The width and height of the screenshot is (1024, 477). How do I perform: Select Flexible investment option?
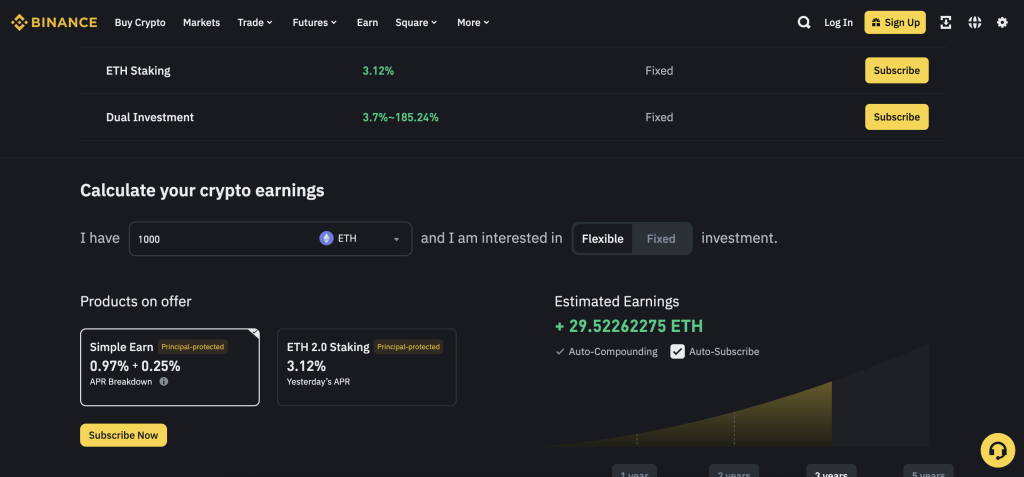(603, 238)
